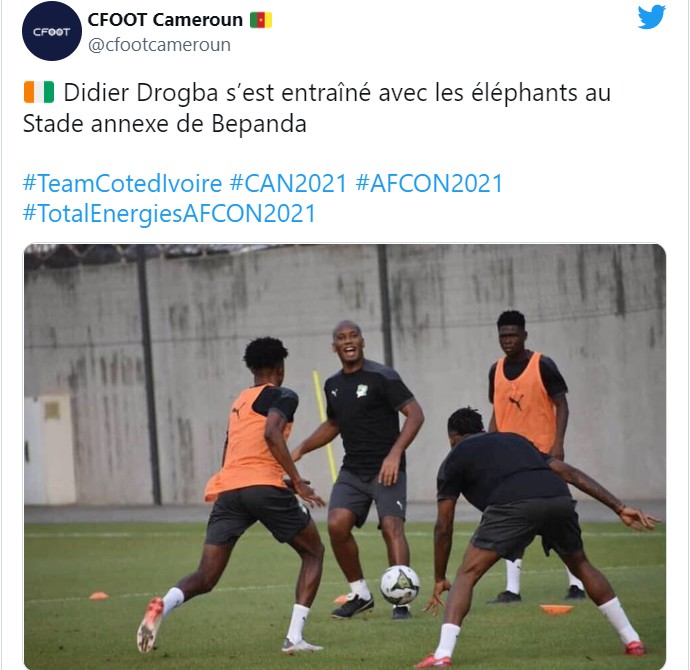Click the Twitter bird logo

point(651,17)
